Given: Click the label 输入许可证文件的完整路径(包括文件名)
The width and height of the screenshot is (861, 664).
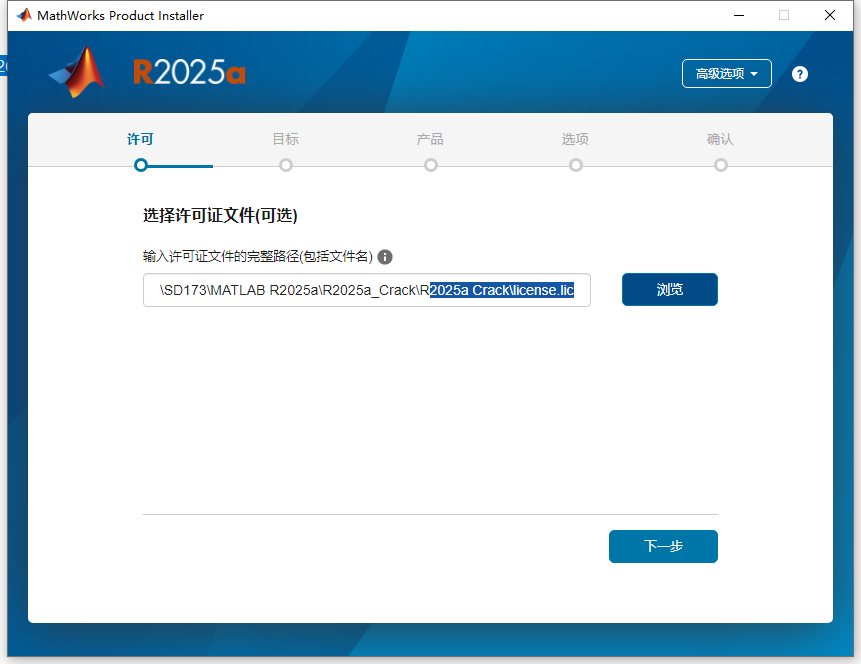Looking at the screenshot, I should point(258,256).
